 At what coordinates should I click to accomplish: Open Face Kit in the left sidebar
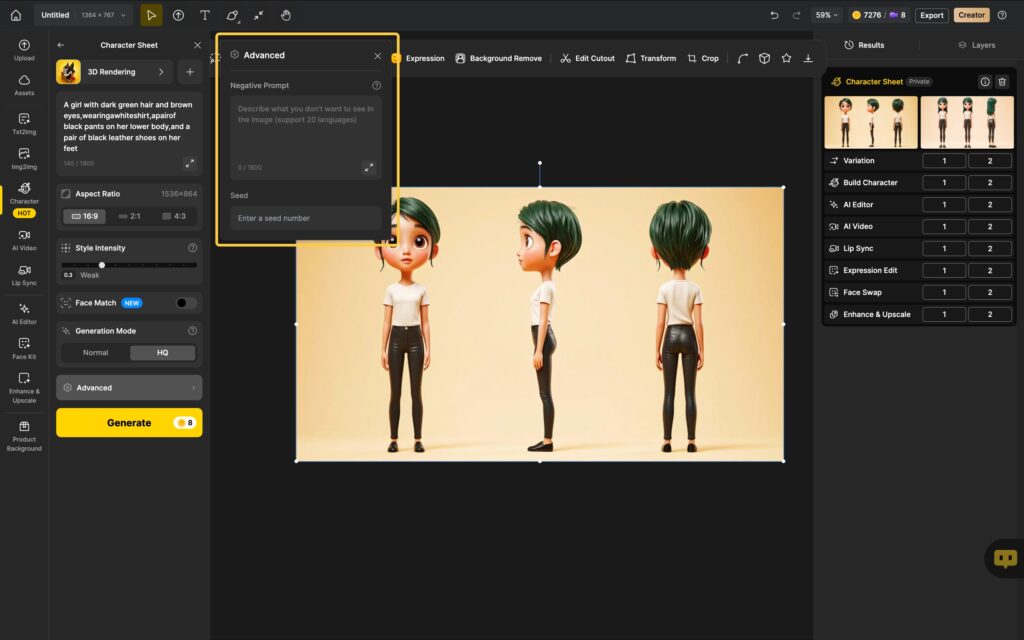pos(24,348)
